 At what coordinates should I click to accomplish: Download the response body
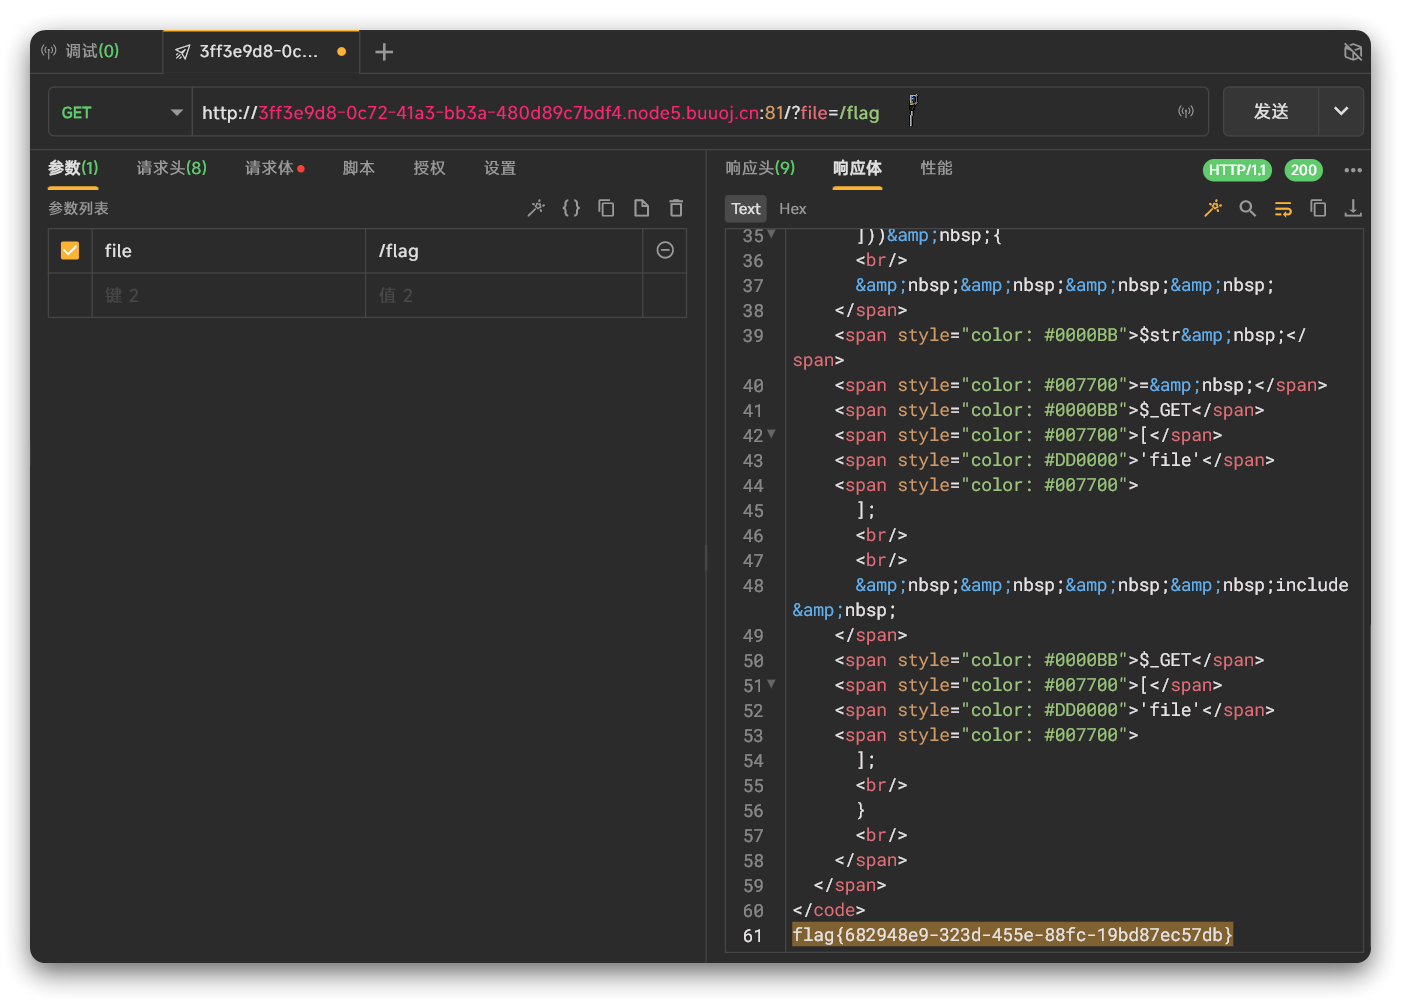click(1353, 208)
